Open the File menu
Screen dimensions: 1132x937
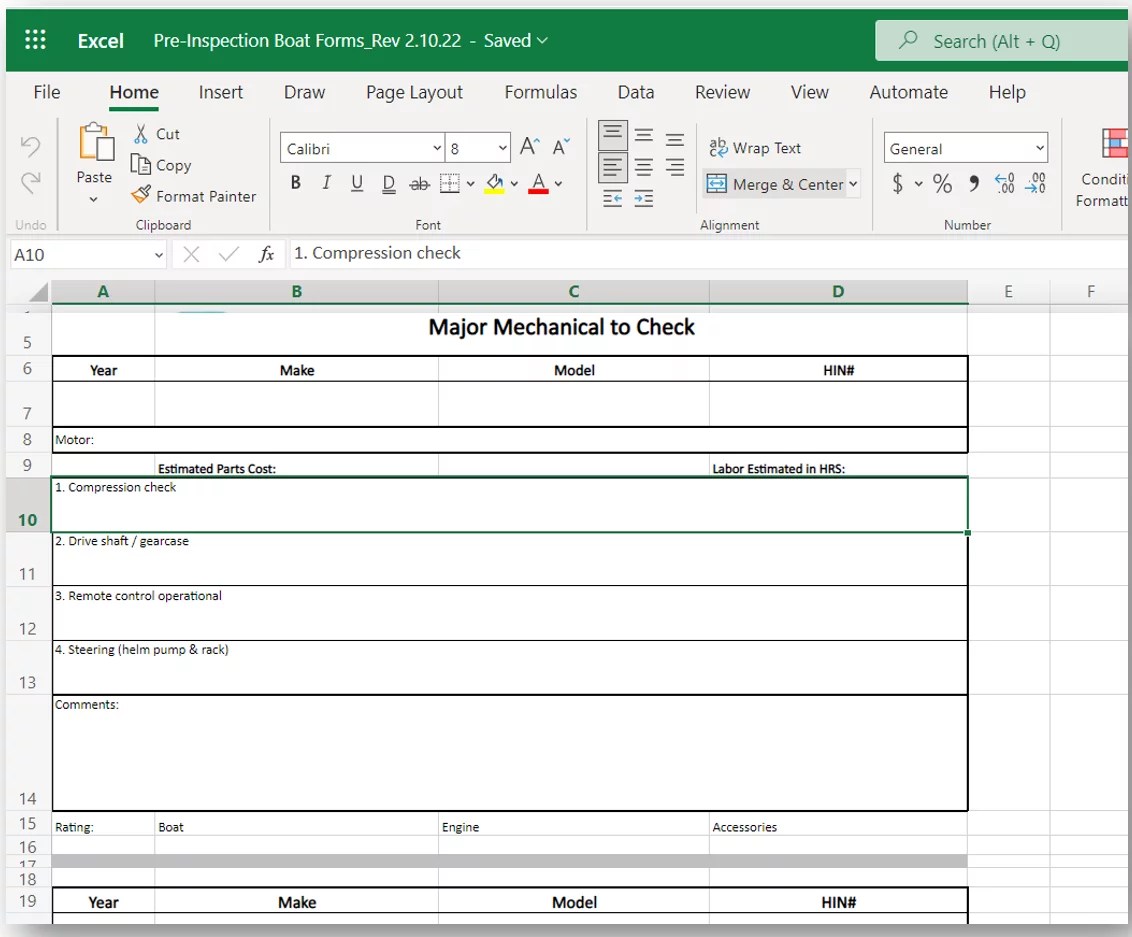47,92
